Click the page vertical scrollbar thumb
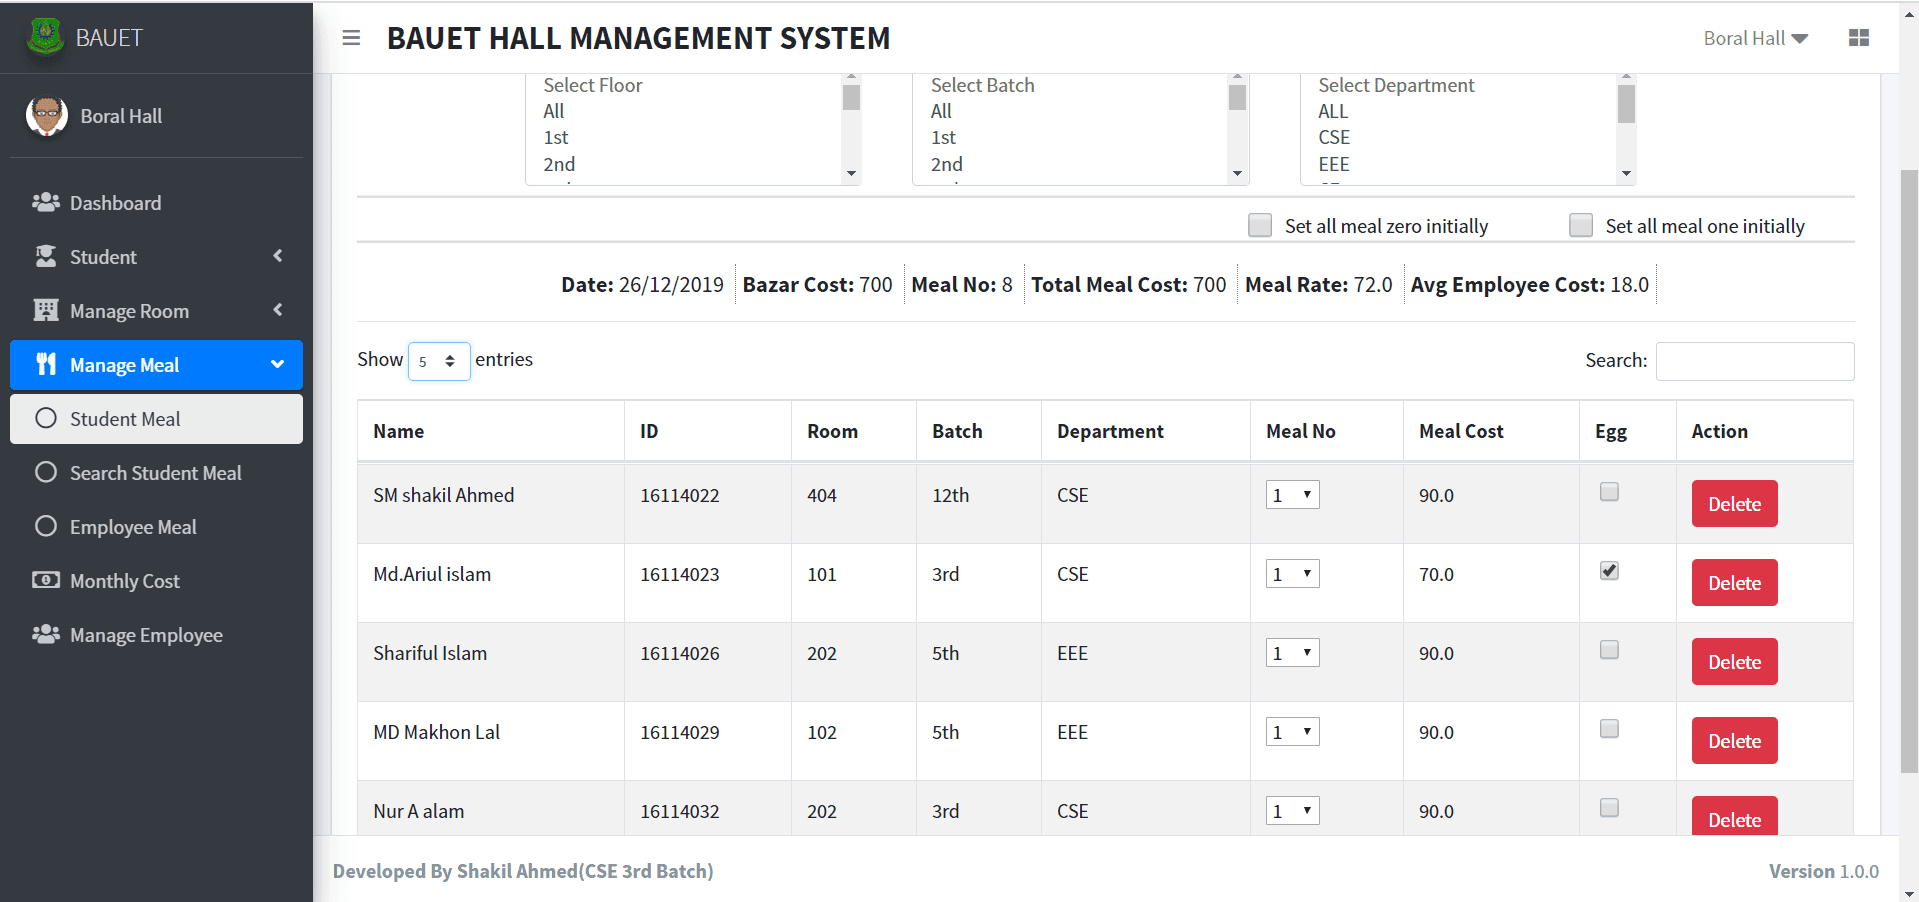Screen dimensions: 1919x902 tap(1909, 470)
